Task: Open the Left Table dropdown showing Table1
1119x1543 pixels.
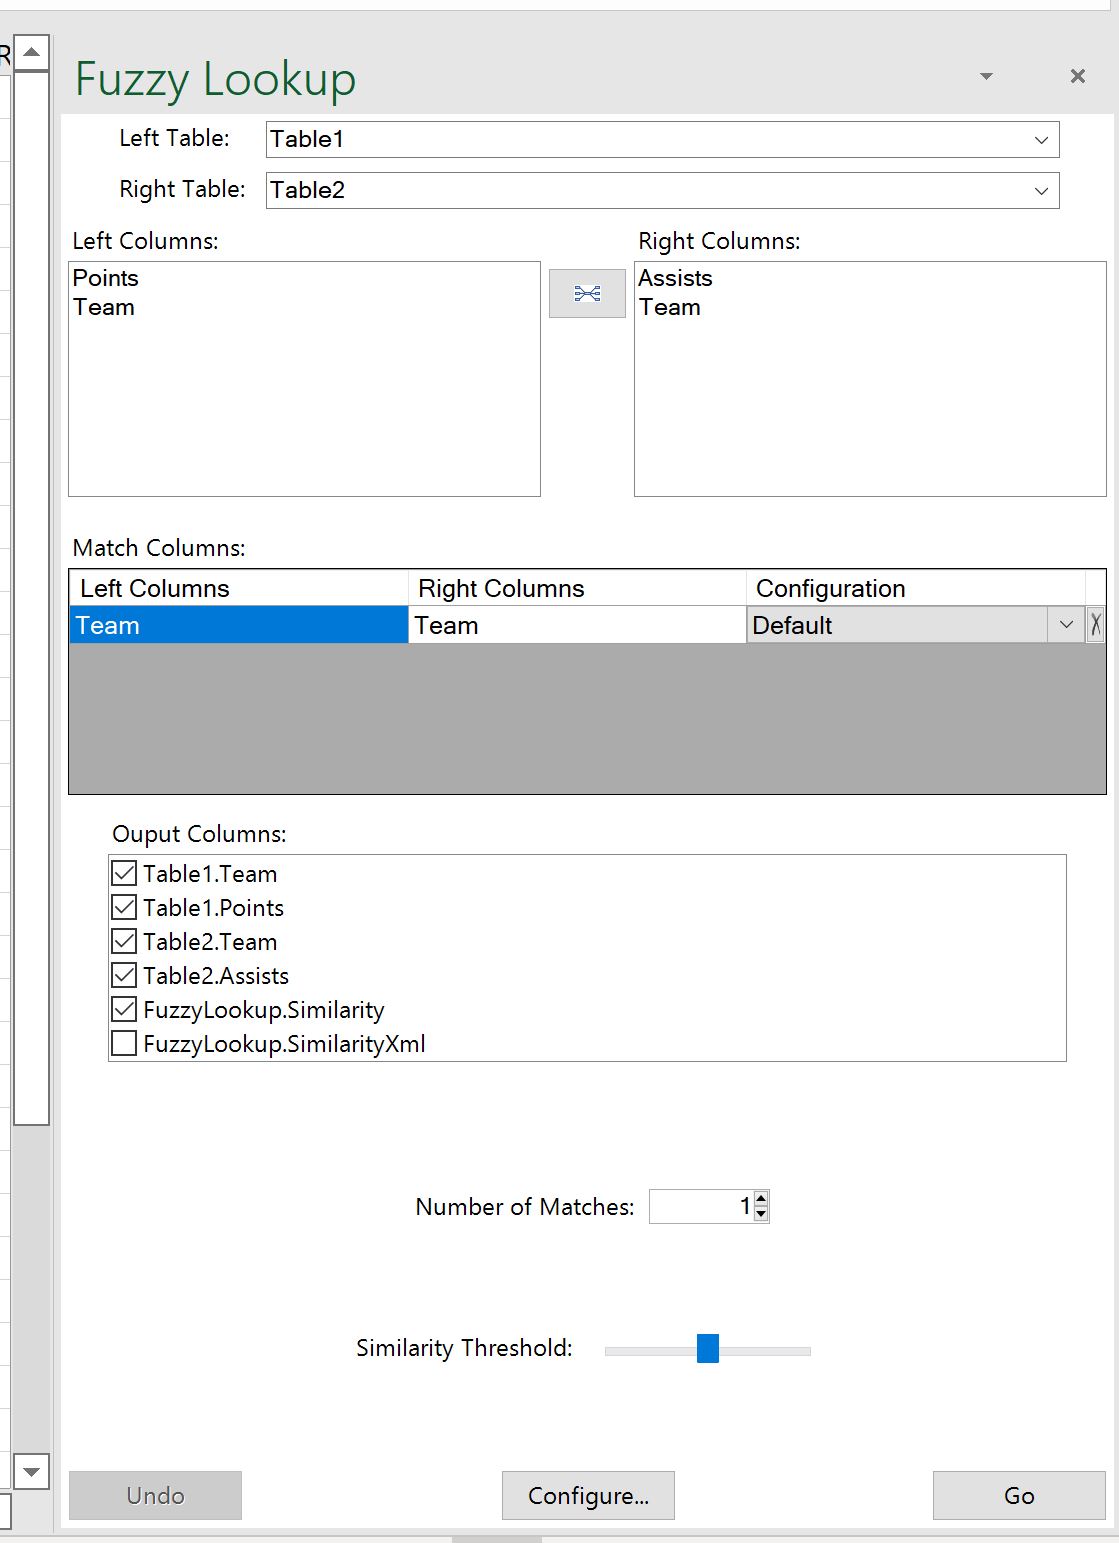Action: 1041,139
